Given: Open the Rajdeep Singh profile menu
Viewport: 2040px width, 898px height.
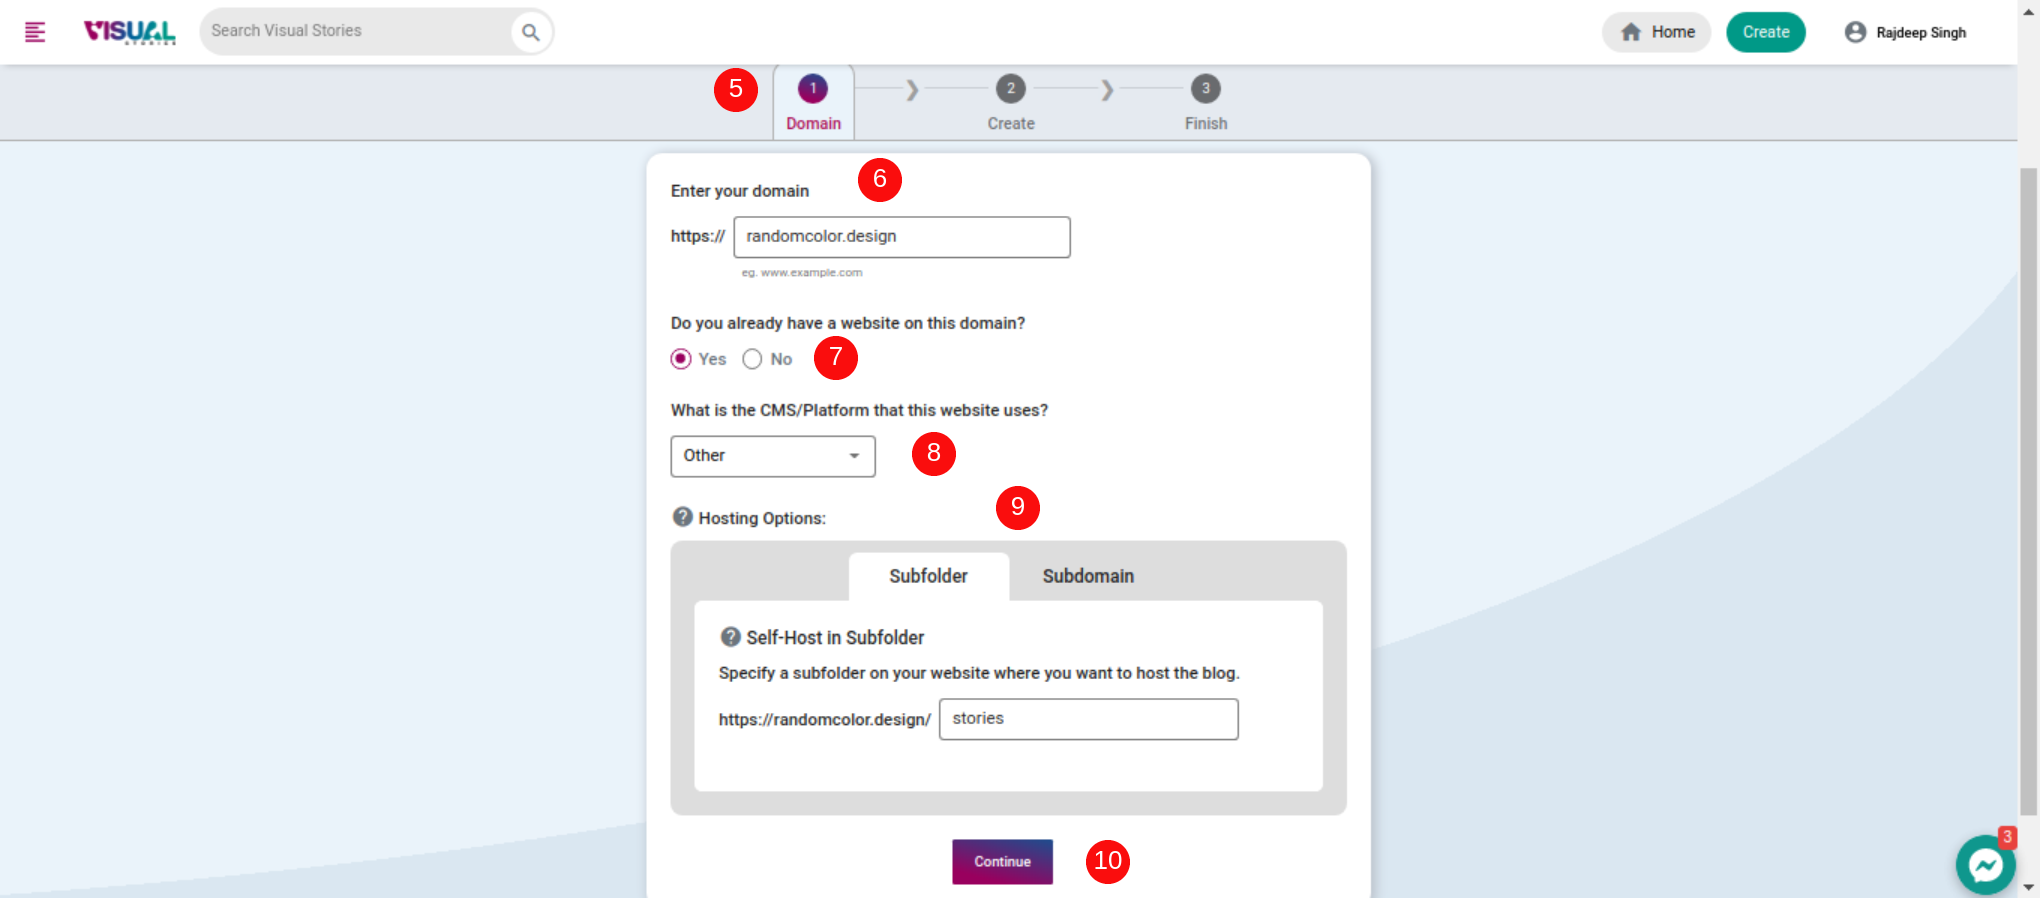Looking at the screenshot, I should click(x=1906, y=32).
